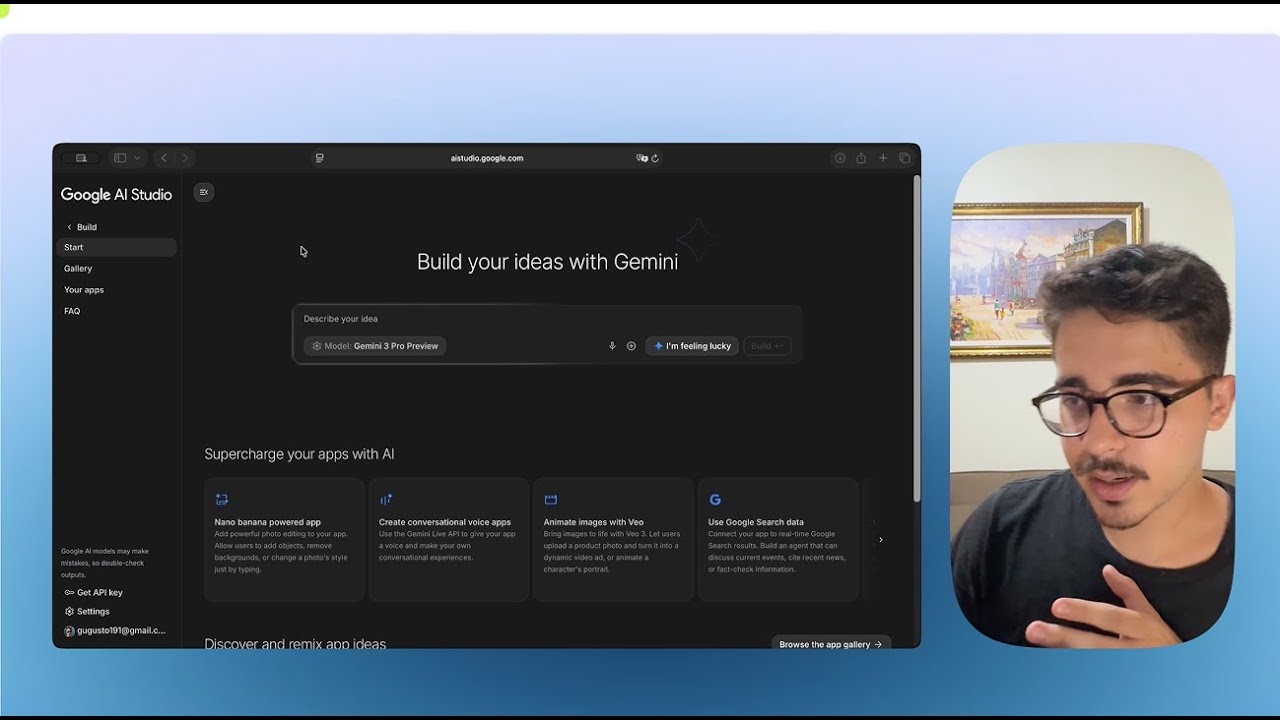Open the page reader icon in address bar
Screen dimensions: 1280x720
(x=319, y=158)
